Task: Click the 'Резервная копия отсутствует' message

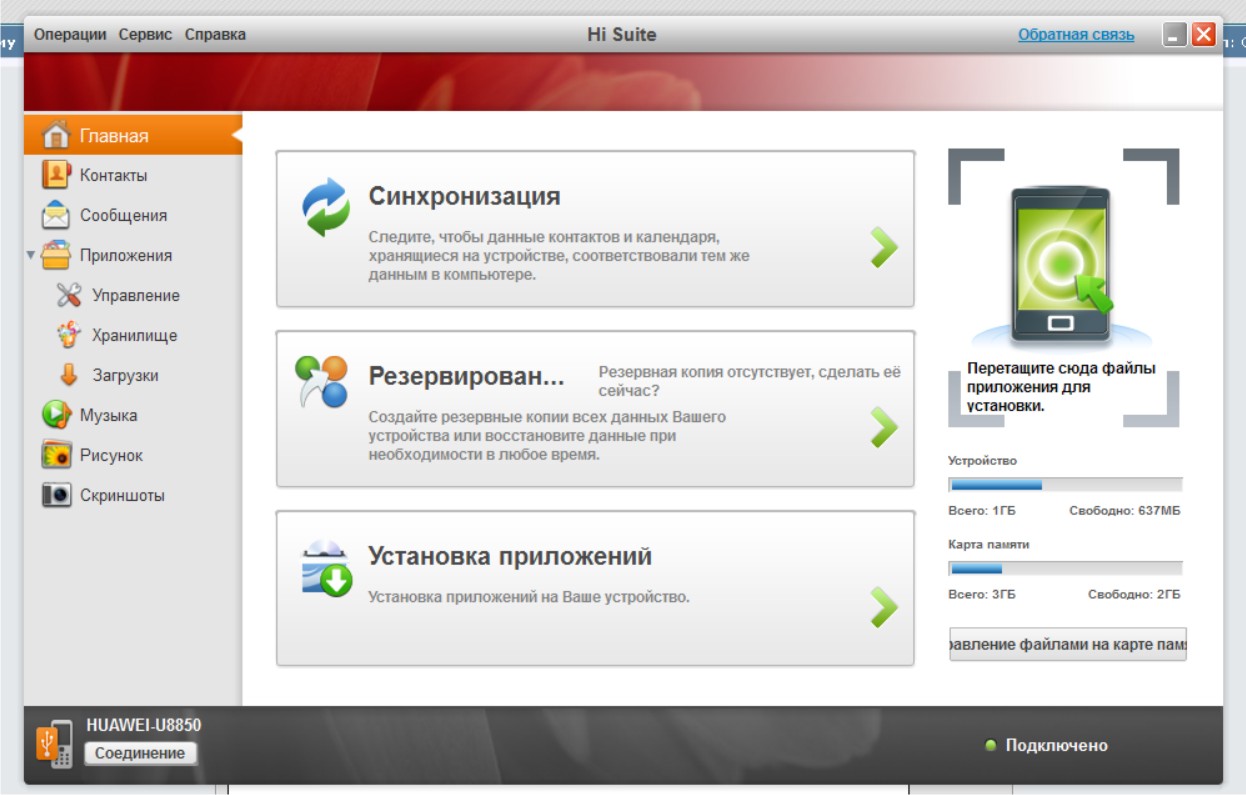Action: pyautogui.click(x=749, y=381)
